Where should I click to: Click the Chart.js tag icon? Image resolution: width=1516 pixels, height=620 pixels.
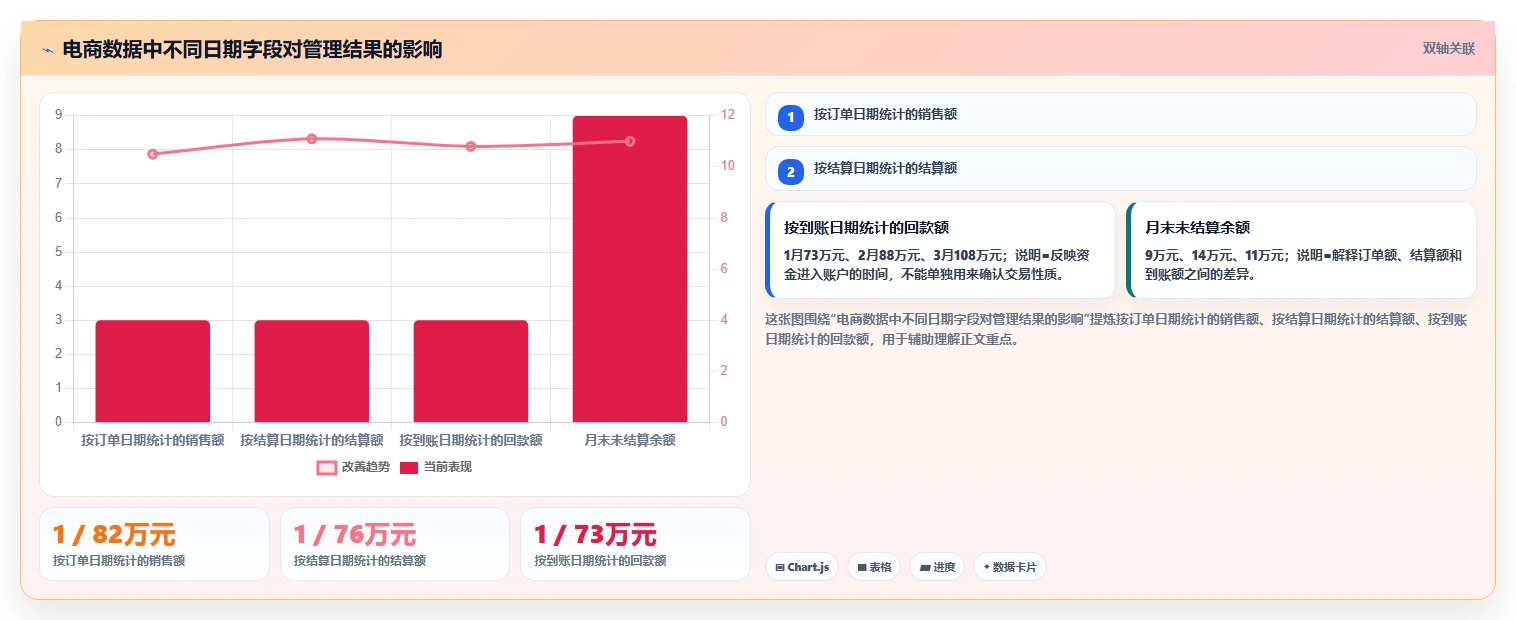pyautogui.click(x=780, y=567)
